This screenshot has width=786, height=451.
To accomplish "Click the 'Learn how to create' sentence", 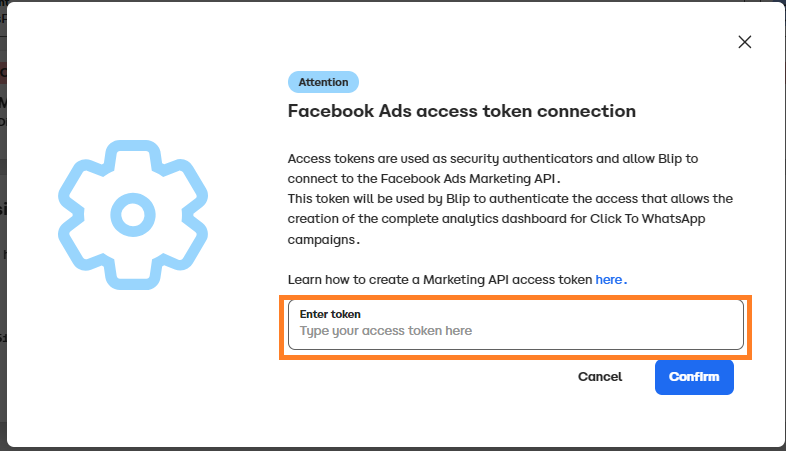I will pos(457,280).
